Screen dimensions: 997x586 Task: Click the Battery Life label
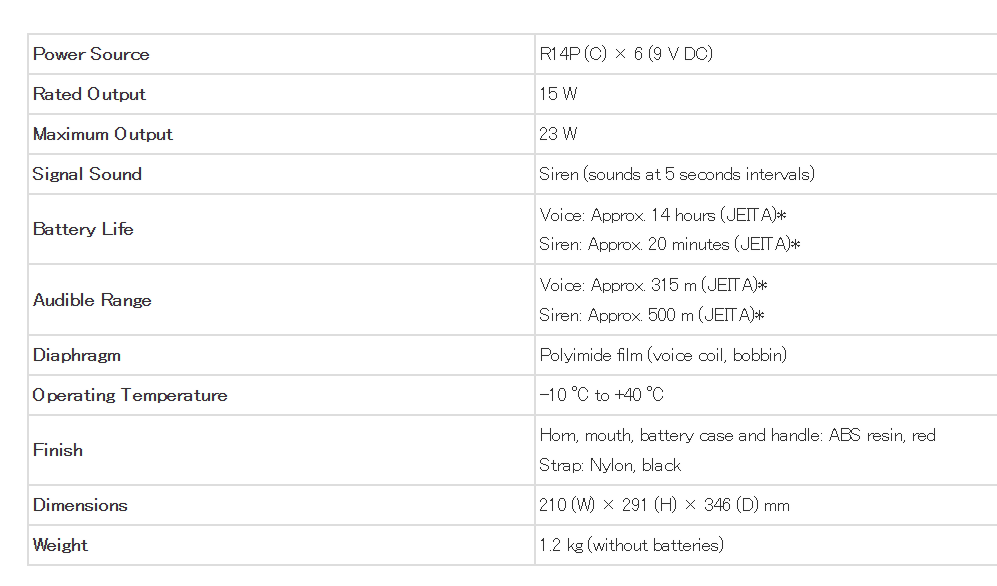click(83, 229)
